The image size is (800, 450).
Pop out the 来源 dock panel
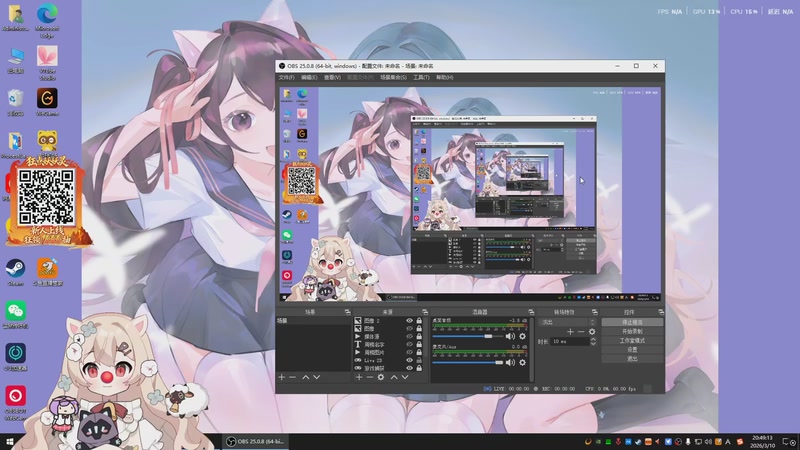425,312
